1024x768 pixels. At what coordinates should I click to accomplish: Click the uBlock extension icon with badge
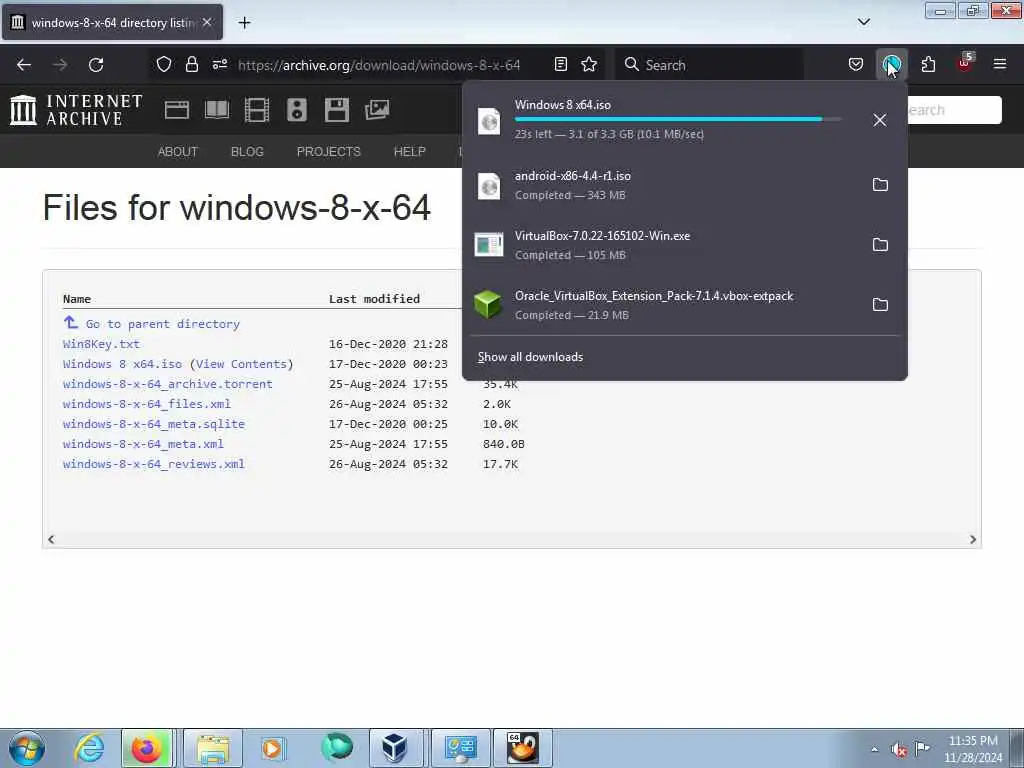965,63
